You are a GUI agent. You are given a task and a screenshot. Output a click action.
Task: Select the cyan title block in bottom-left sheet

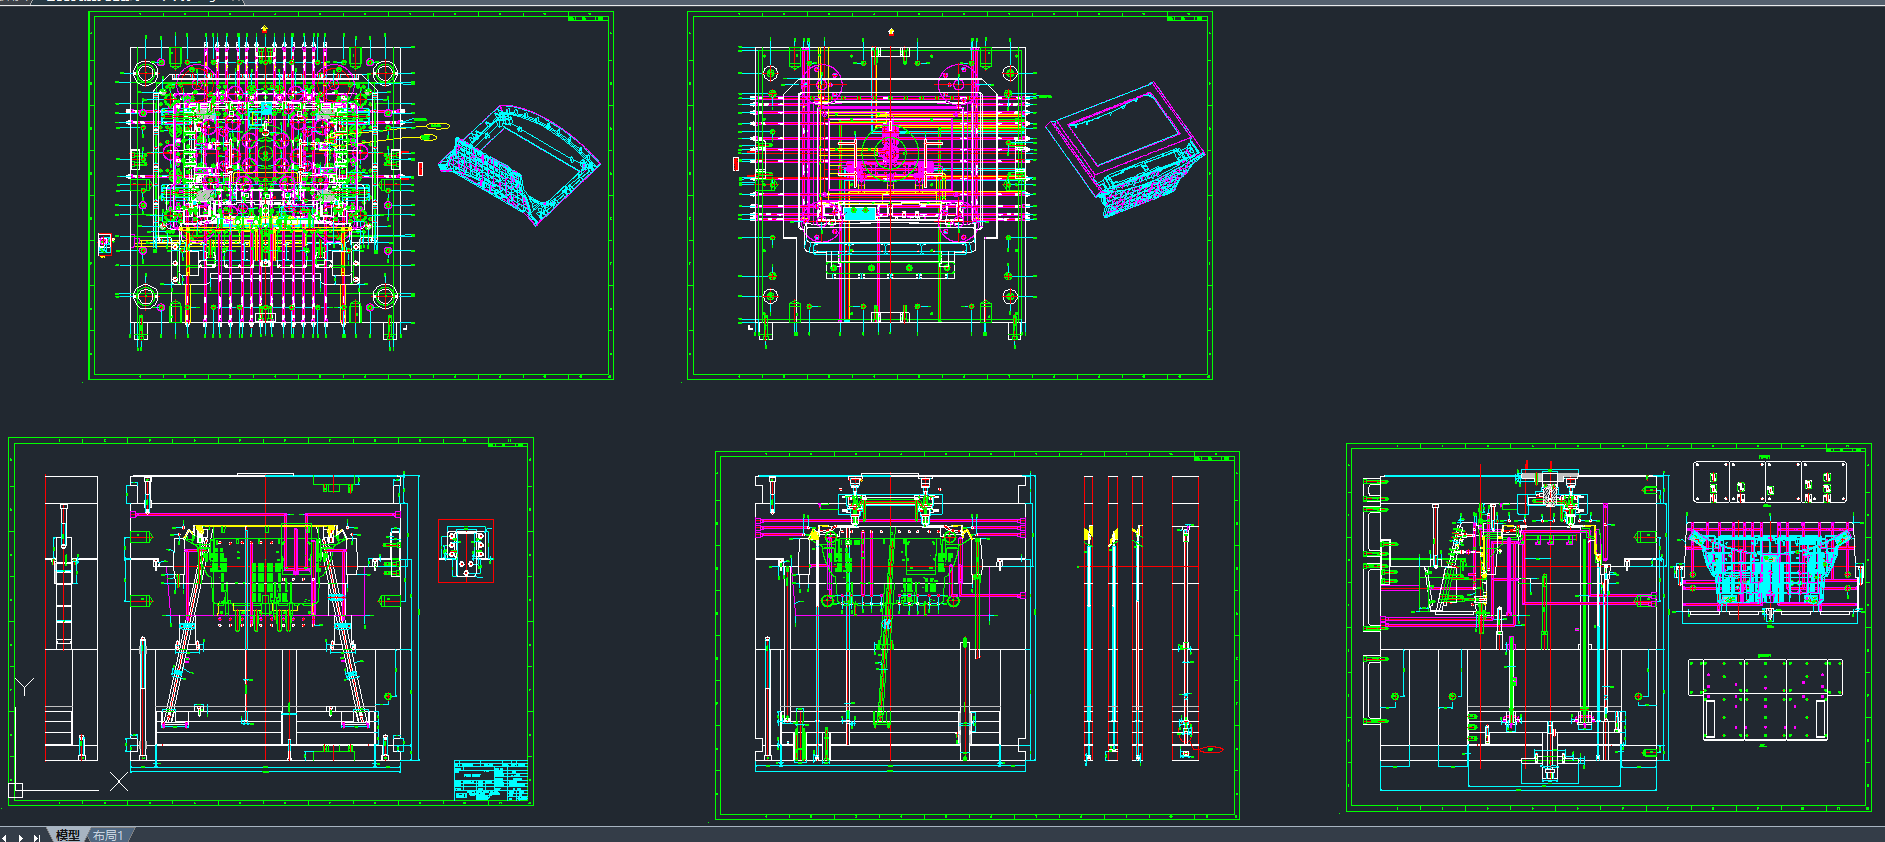coord(490,780)
